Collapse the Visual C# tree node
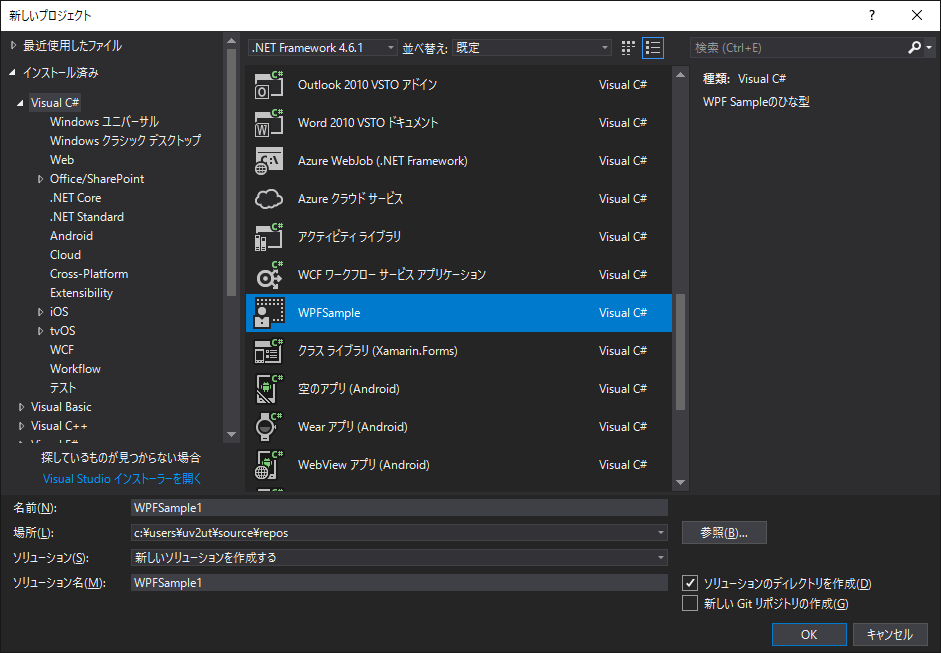Screen dimensions: 941x653 (20, 103)
